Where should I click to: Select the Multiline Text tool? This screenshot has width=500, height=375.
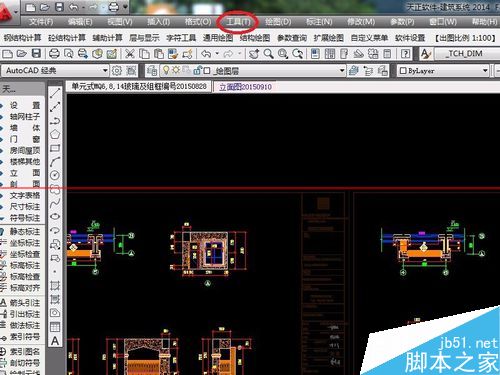point(55,341)
